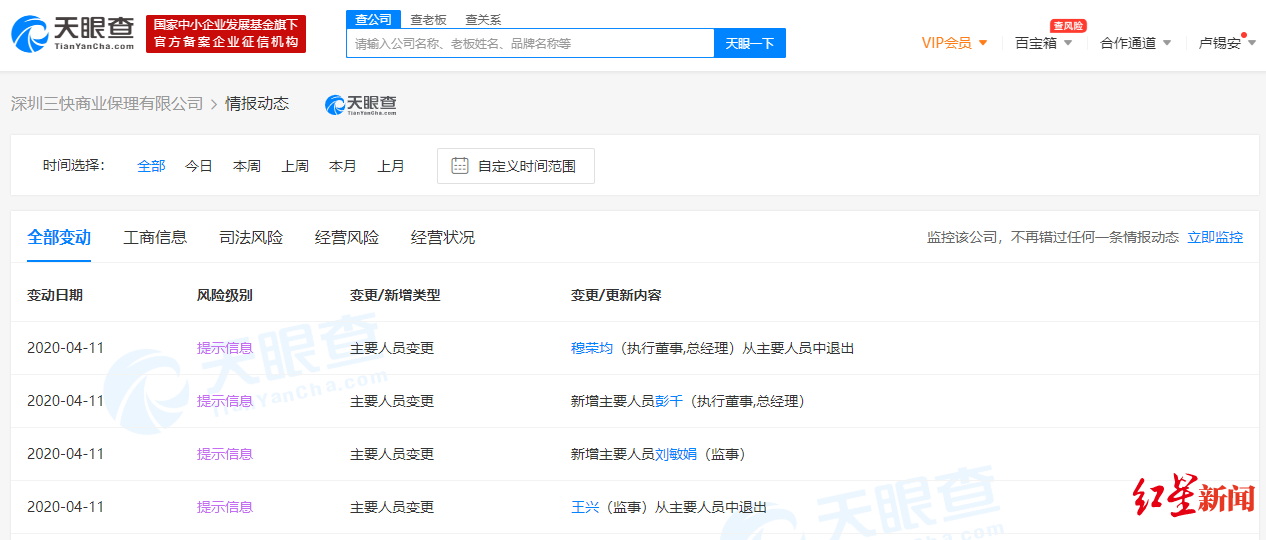Click the red 查风险 badge

[1068, 25]
